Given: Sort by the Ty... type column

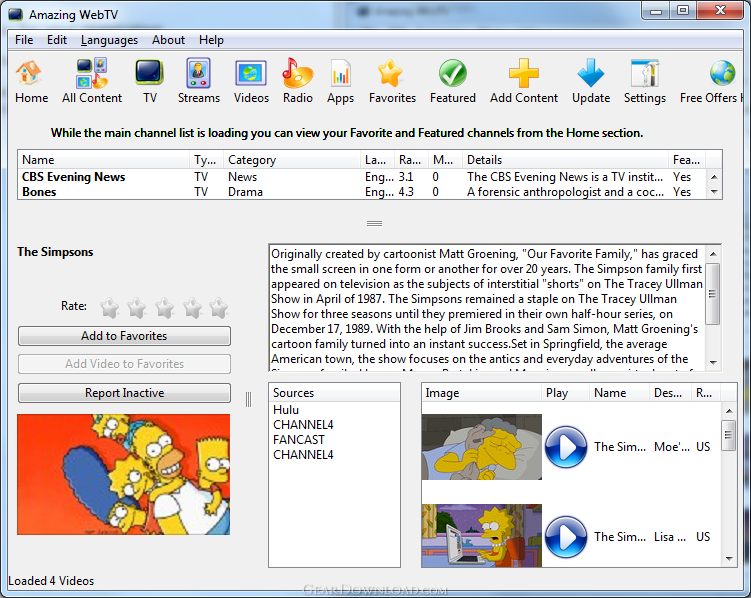Looking at the screenshot, I should pyautogui.click(x=206, y=159).
